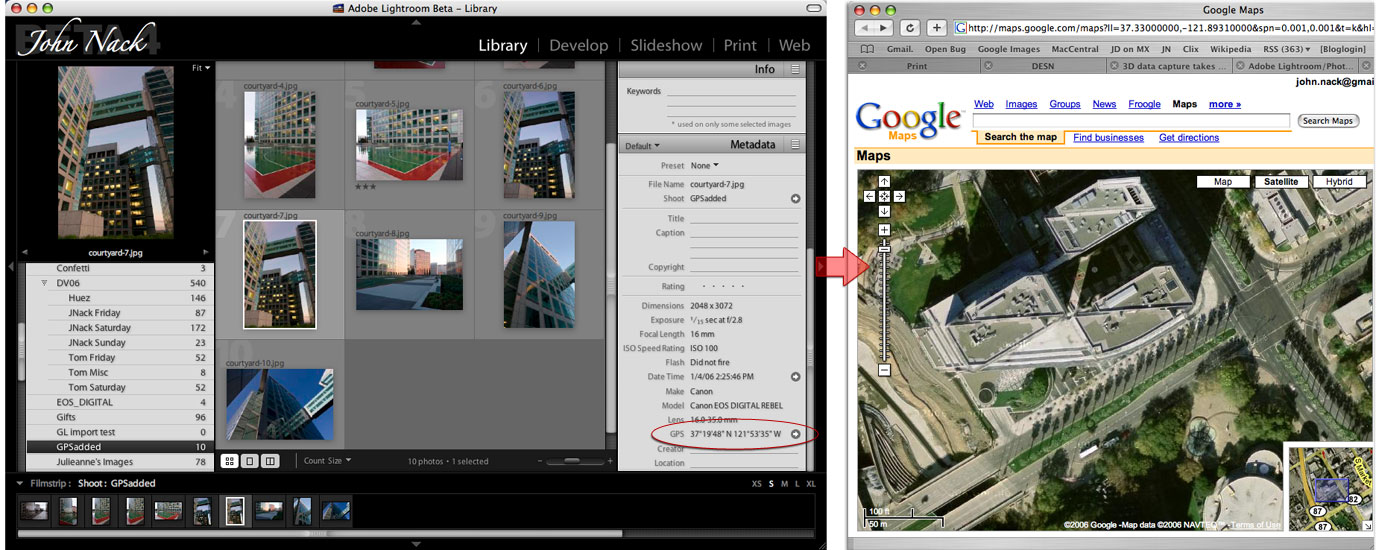1379x550 pixels.
Task: Set filmstrip size to XS
Action: point(757,484)
